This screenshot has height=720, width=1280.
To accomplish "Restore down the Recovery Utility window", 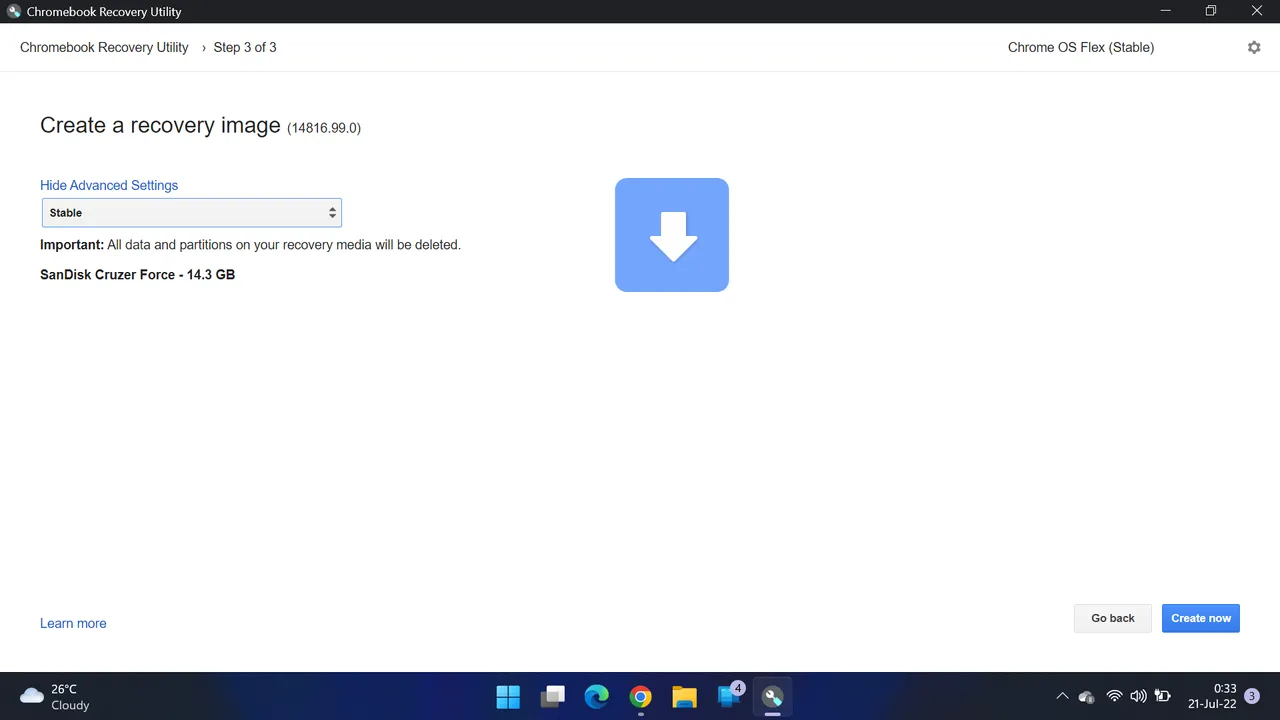I will [x=1211, y=11].
